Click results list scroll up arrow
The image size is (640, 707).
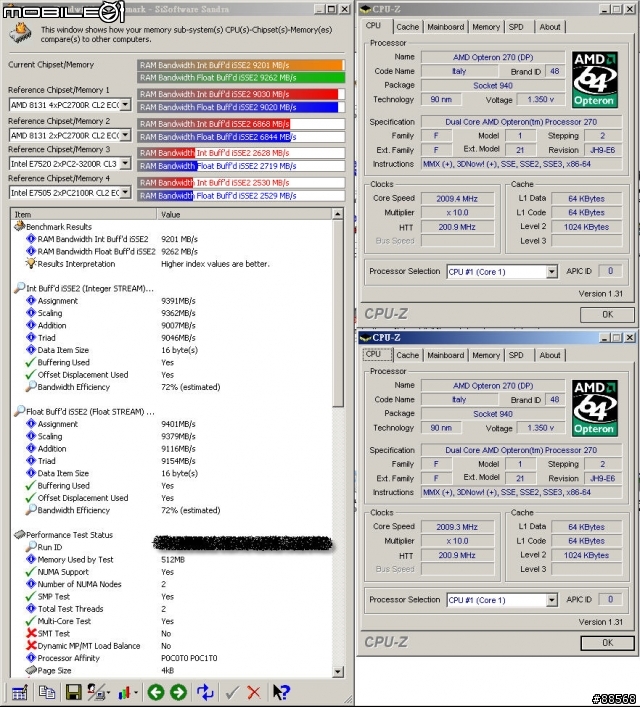click(338, 214)
